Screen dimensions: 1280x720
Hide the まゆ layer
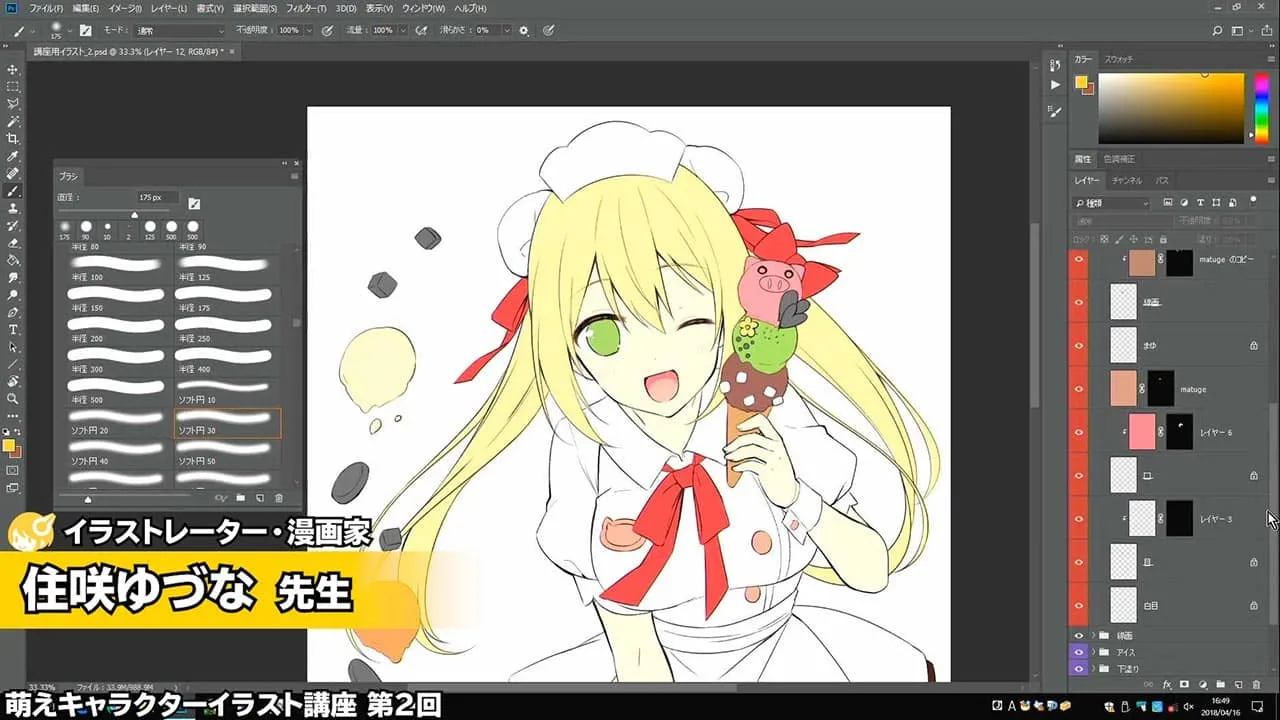1079,344
